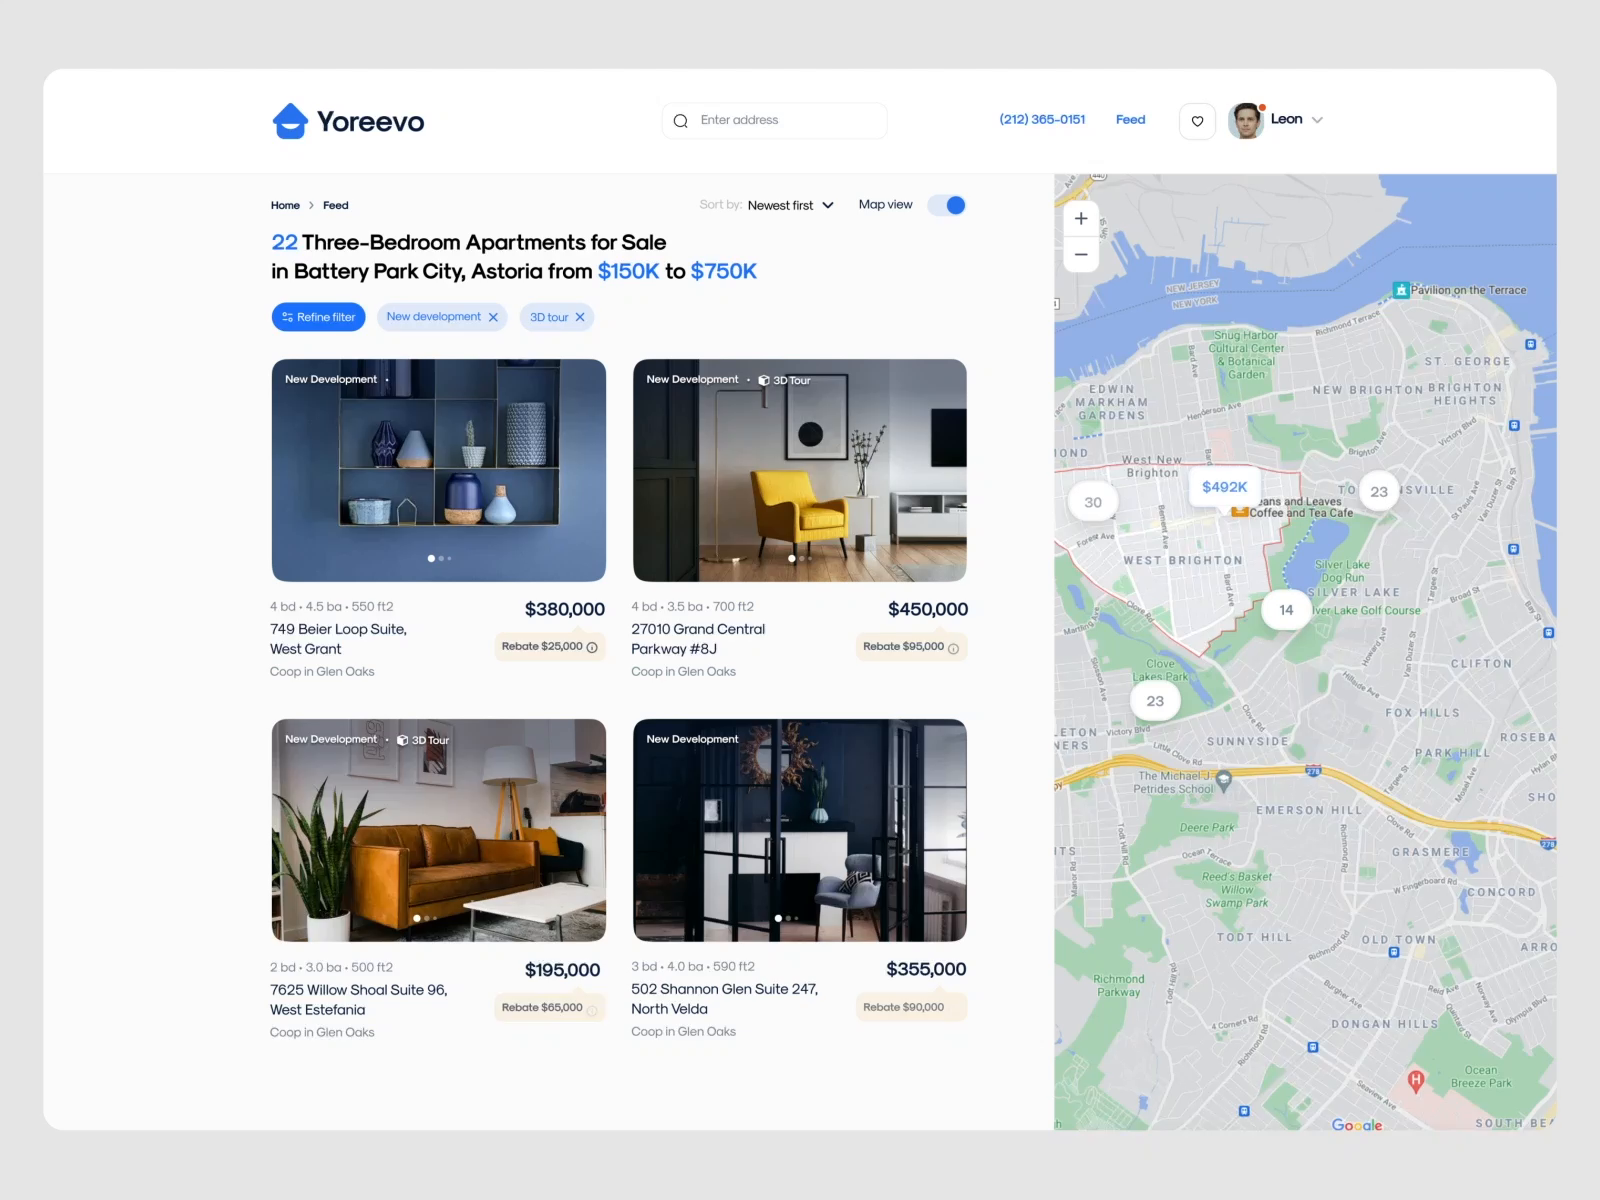This screenshot has height=1200, width=1600.
Task: Click the Refine filter icon button
Action: click(x=286, y=317)
